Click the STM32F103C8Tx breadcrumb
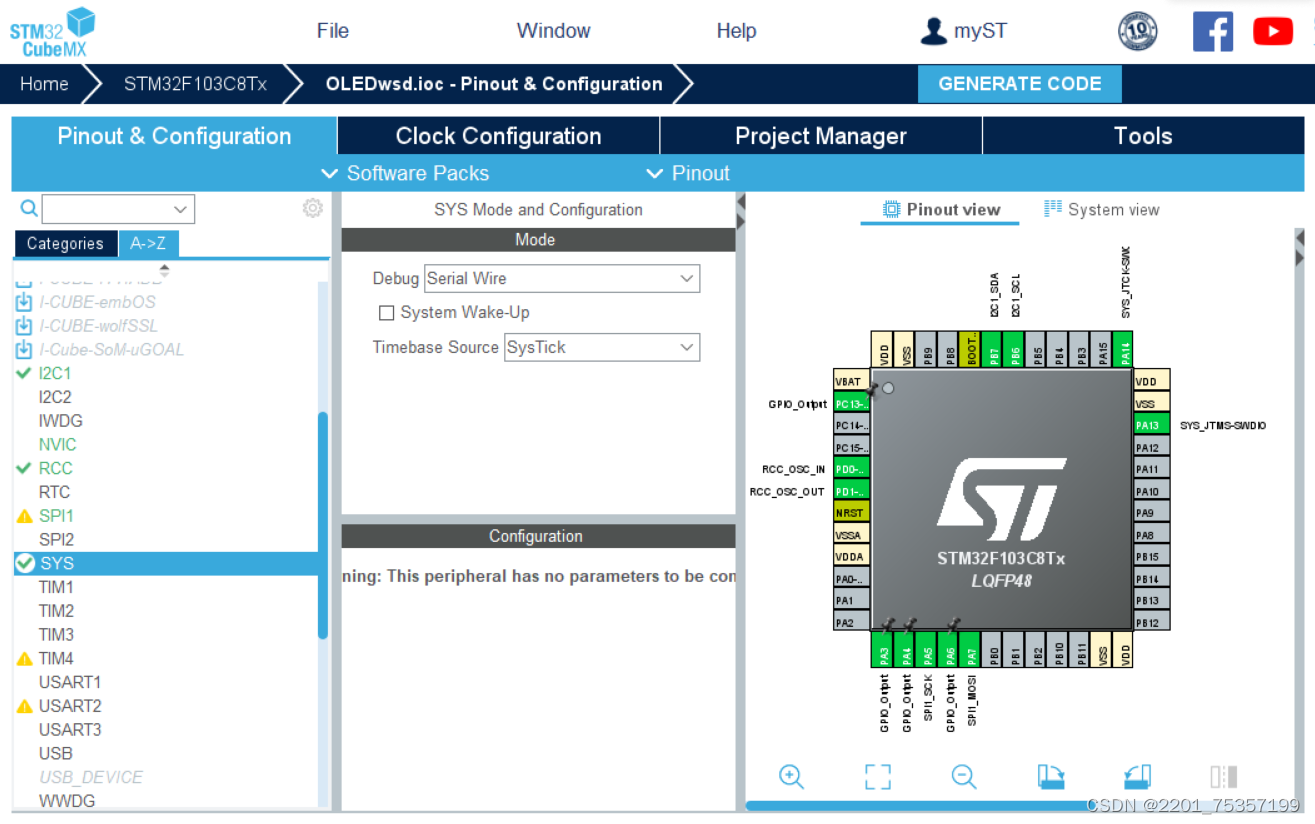Image resolution: width=1315 pixels, height=824 pixels. [x=195, y=84]
